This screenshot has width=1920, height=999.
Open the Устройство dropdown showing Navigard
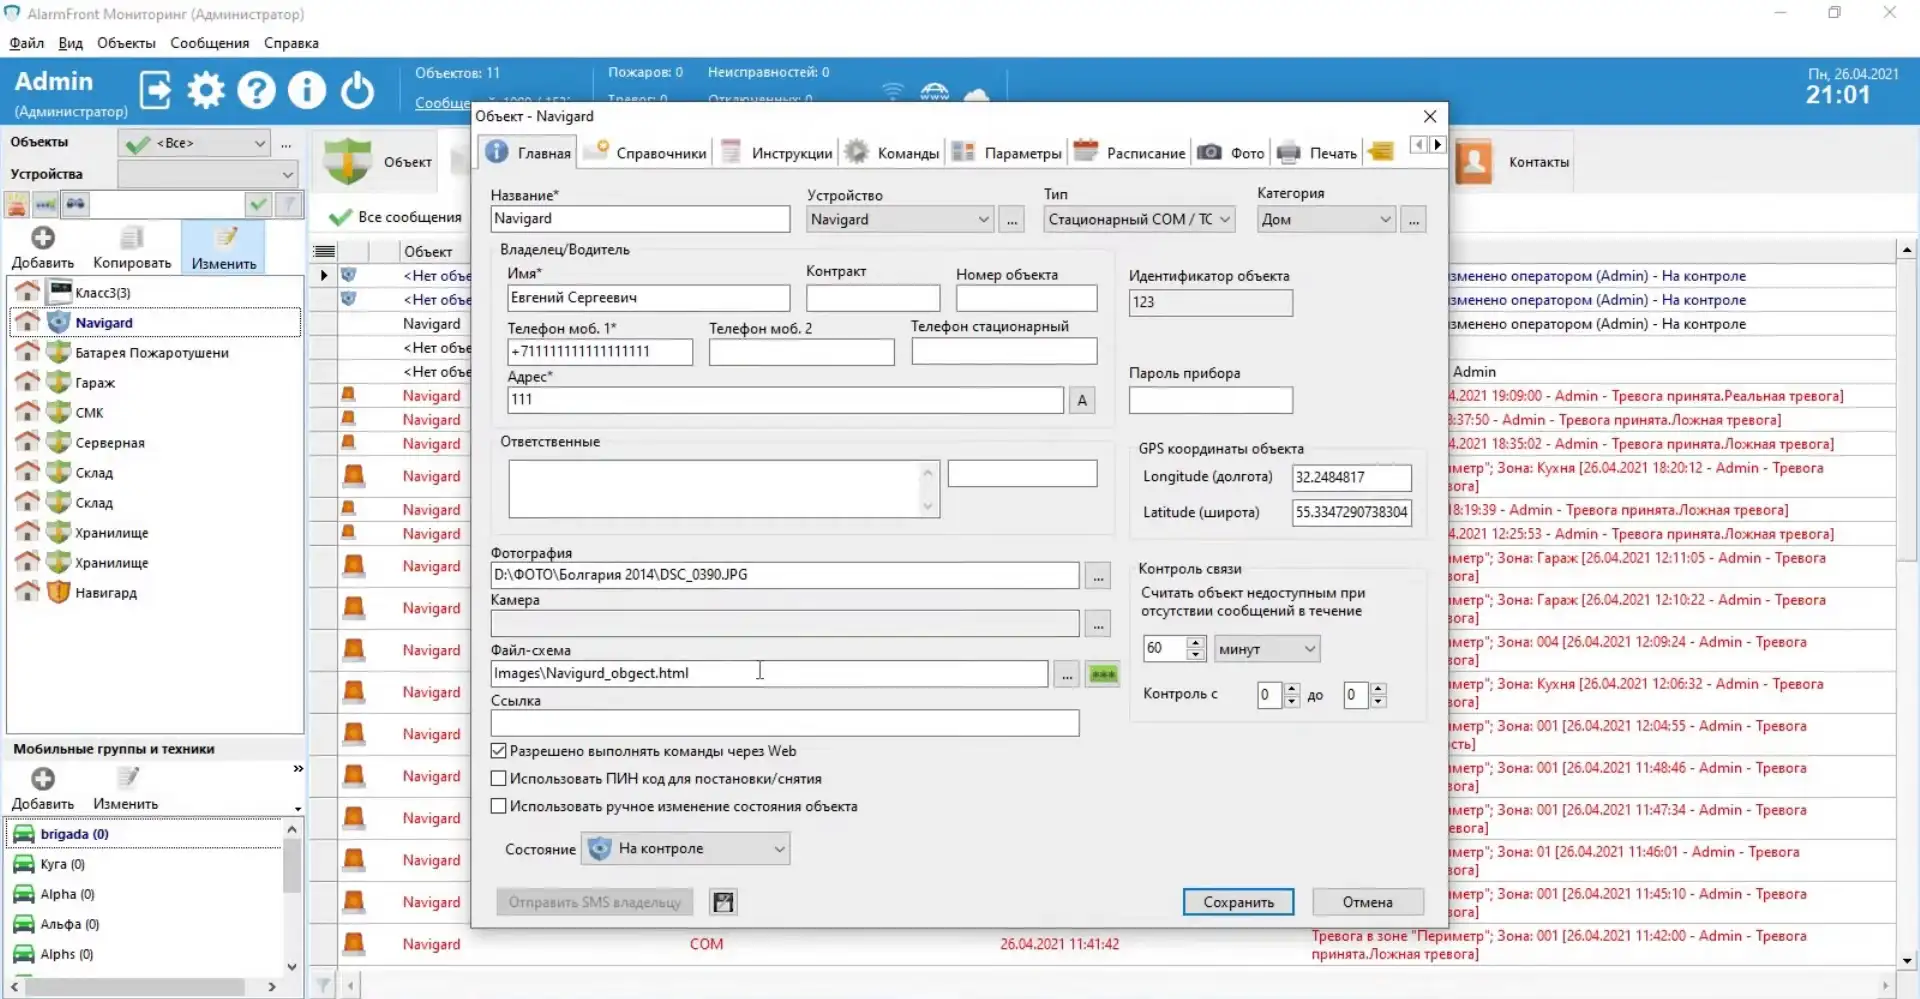click(899, 219)
